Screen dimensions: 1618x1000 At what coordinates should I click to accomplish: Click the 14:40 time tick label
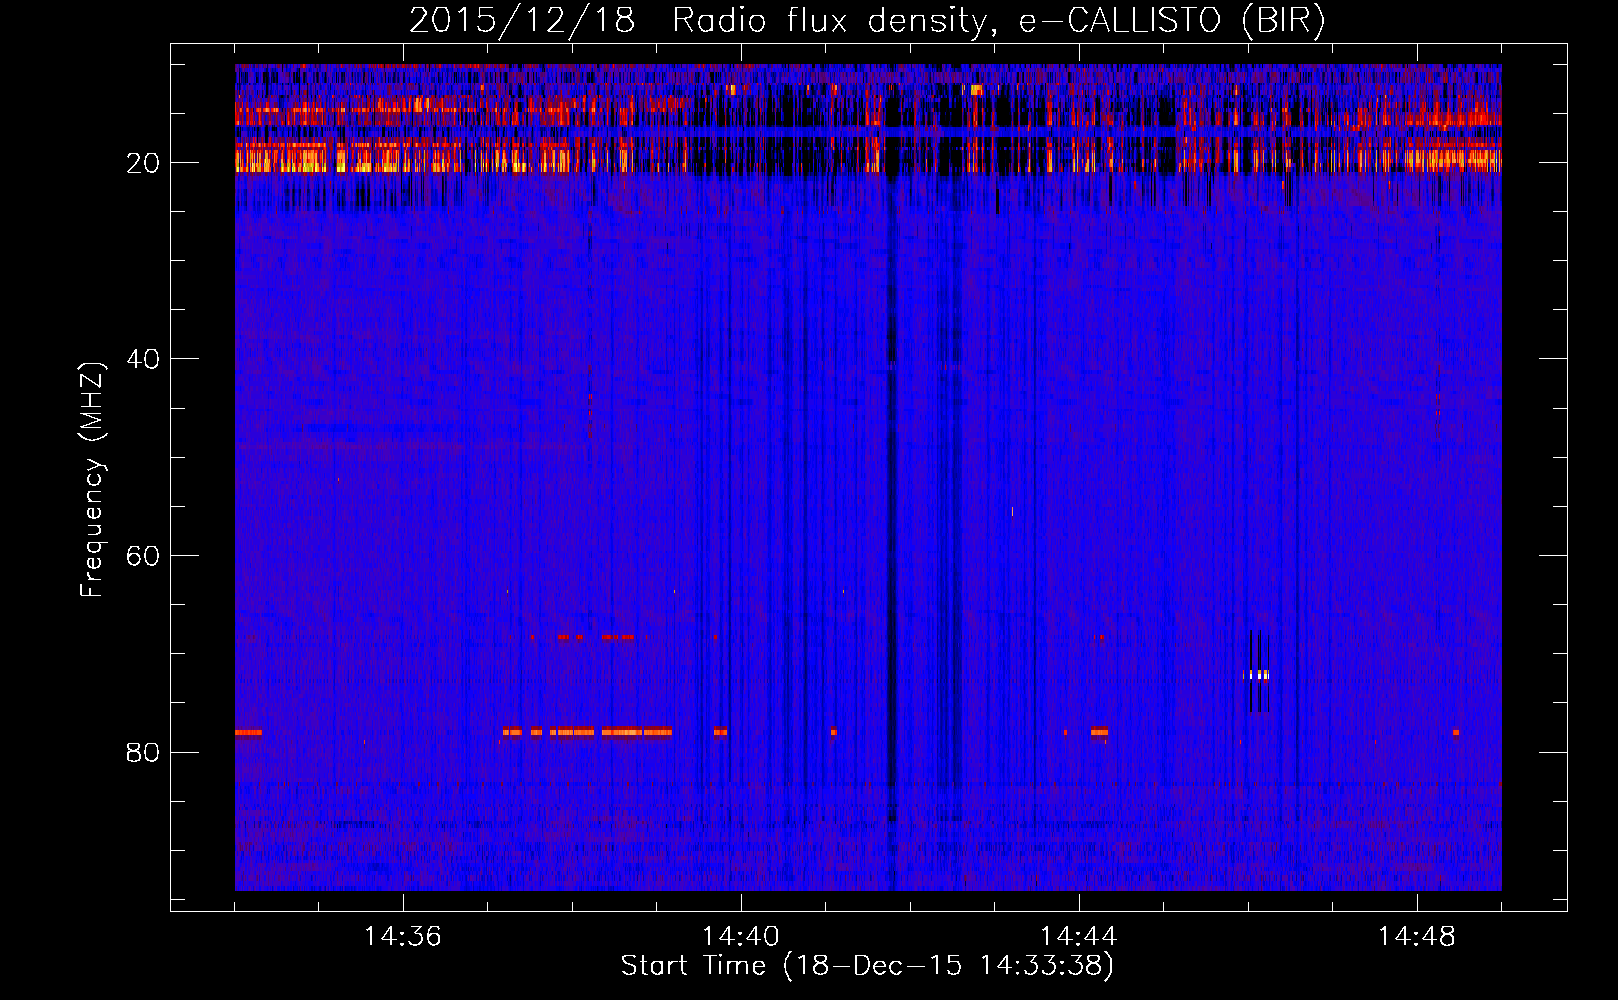point(741,937)
